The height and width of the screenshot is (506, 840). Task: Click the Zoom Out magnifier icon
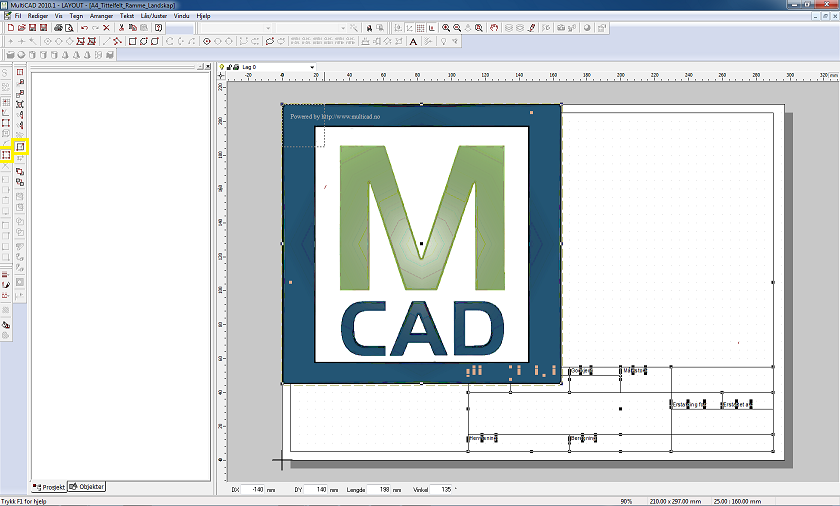[457, 28]
